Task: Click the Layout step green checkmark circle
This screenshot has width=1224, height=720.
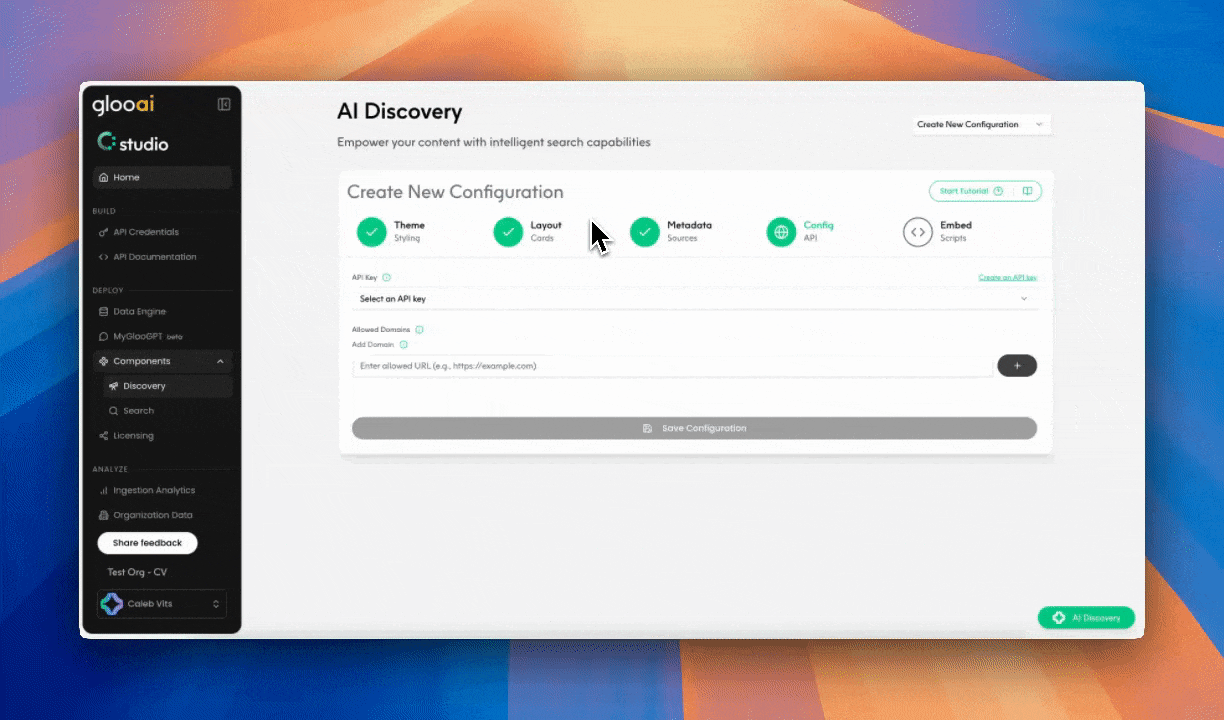Action: (x=508, y=232)
